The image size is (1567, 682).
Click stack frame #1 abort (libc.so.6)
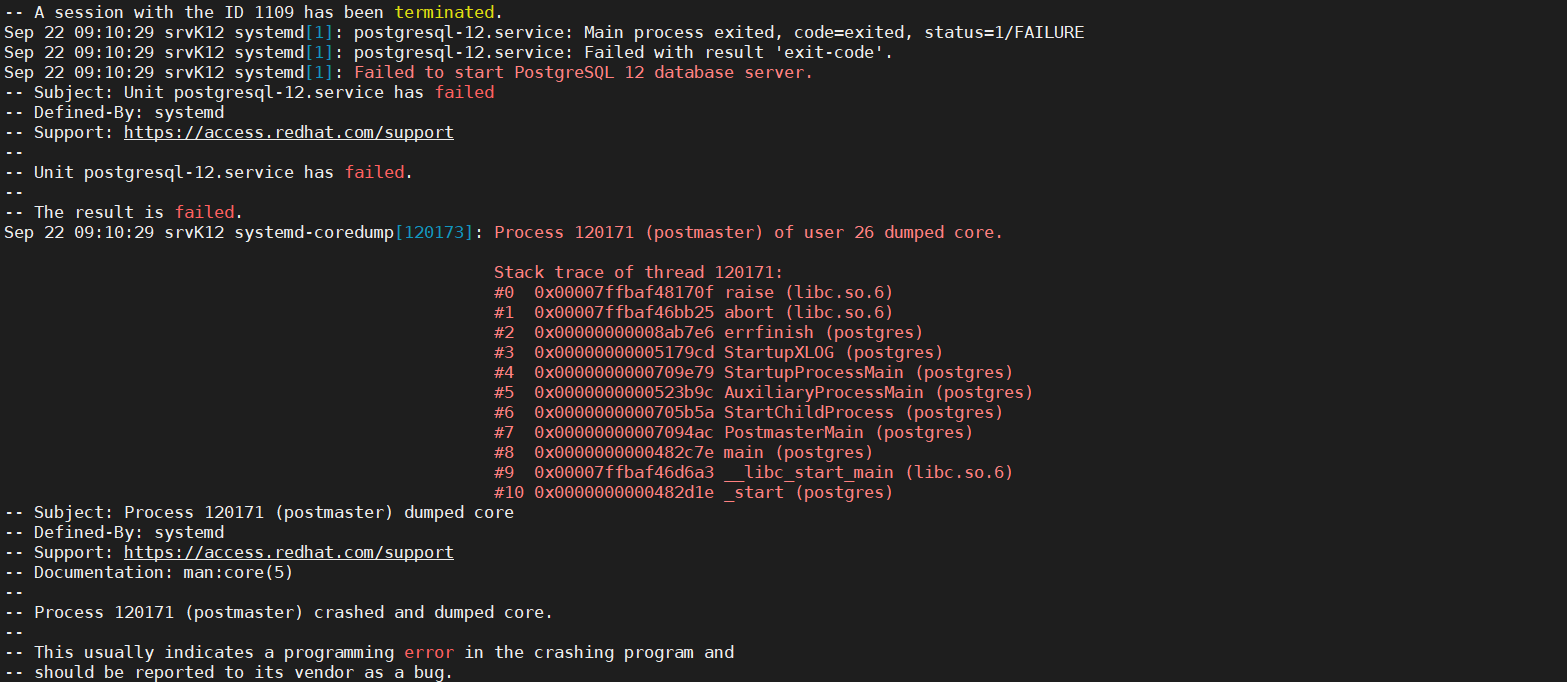[693, 312]
